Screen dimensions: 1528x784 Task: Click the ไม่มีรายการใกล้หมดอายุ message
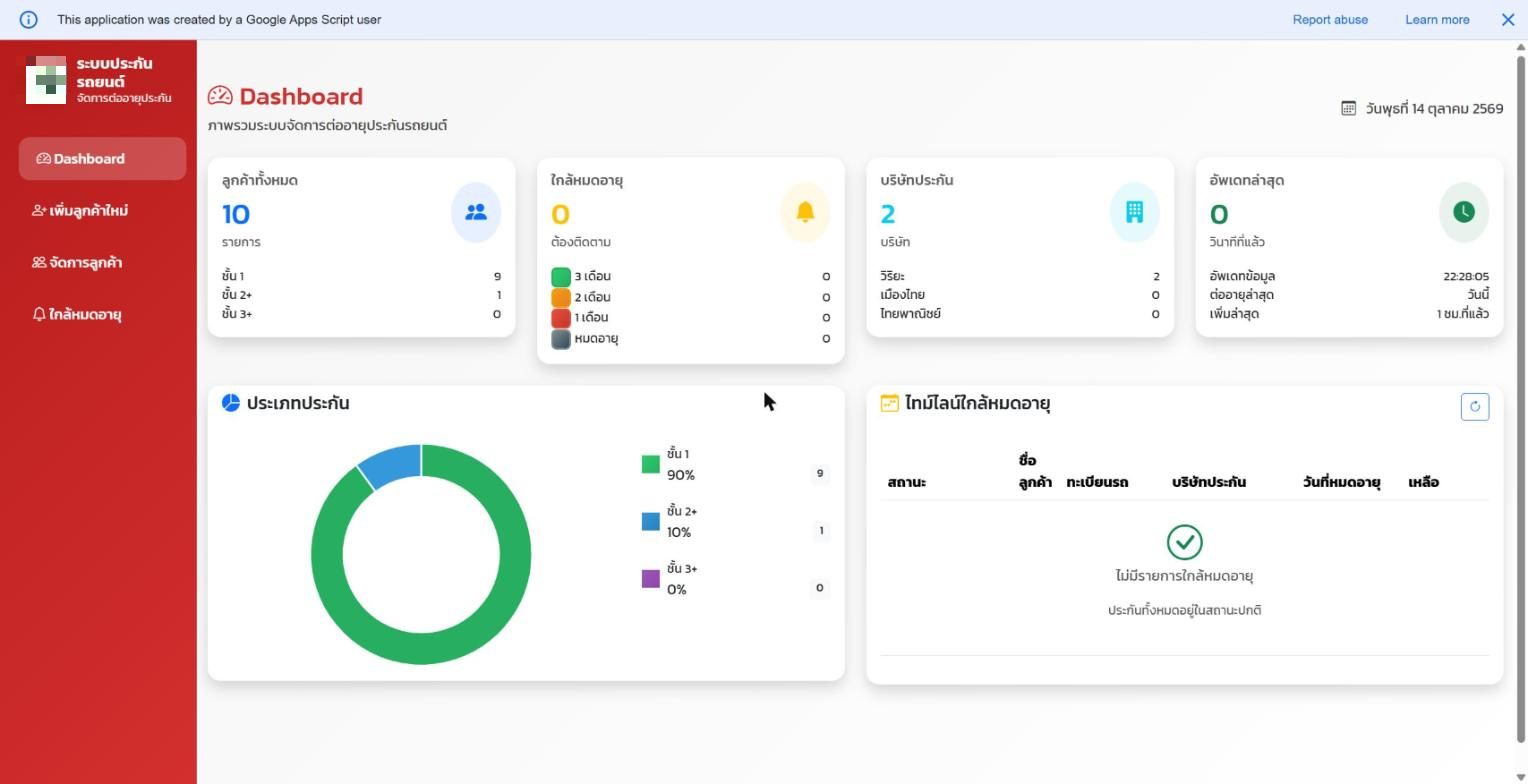tap(1184, 576)
